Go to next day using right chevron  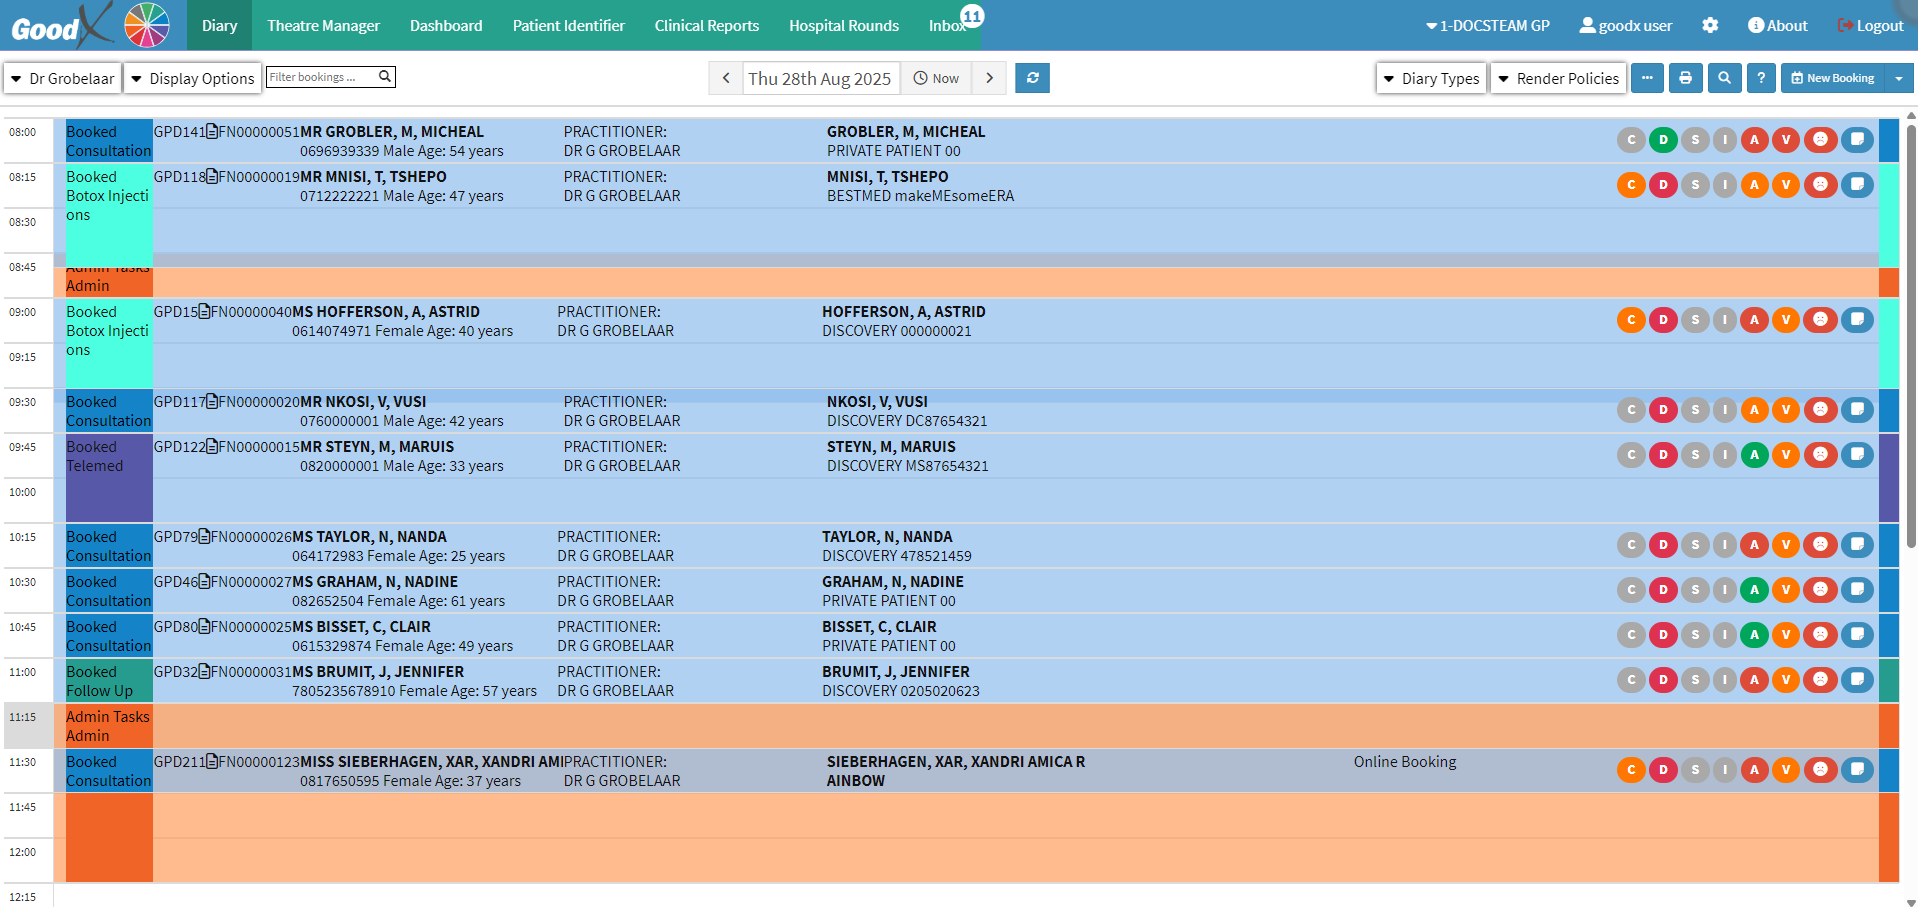989,78
